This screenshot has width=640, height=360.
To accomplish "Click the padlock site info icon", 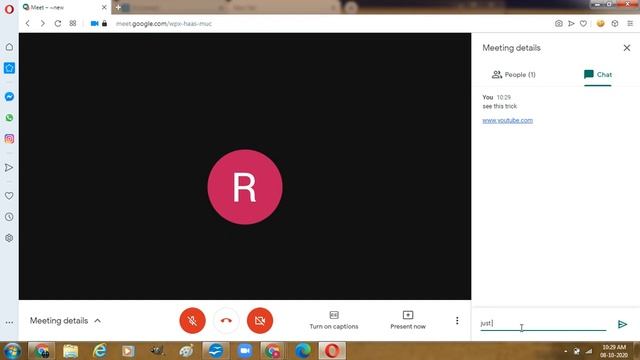I will 104,23.
